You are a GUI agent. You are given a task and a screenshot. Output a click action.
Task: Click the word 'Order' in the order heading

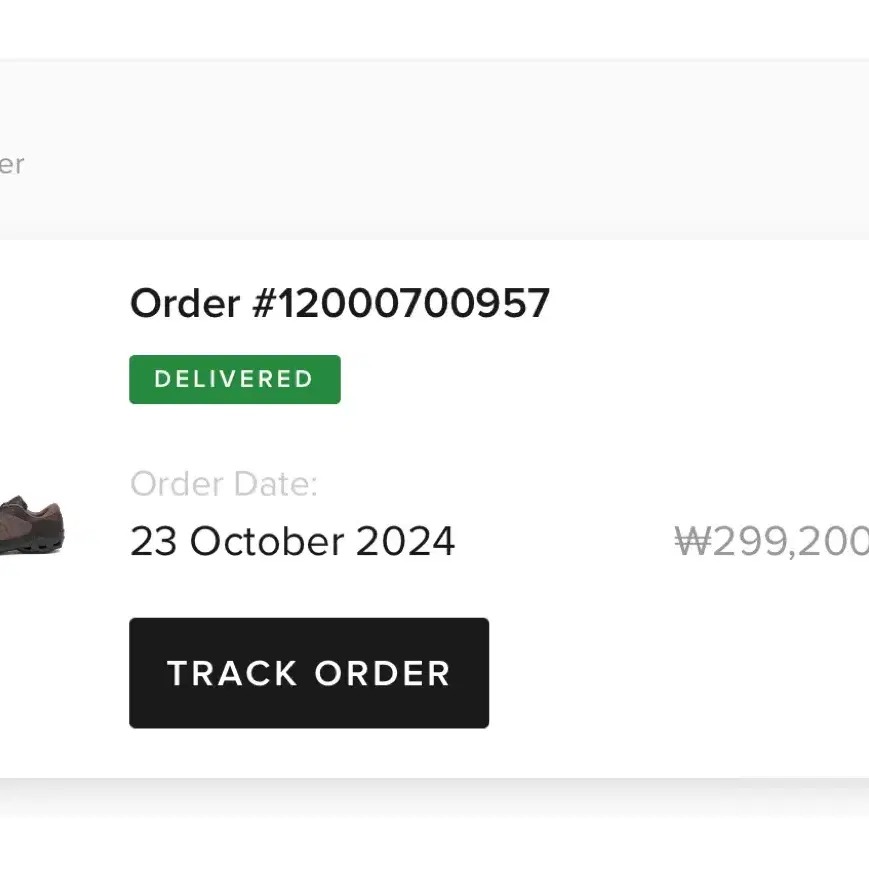(185, 303)
